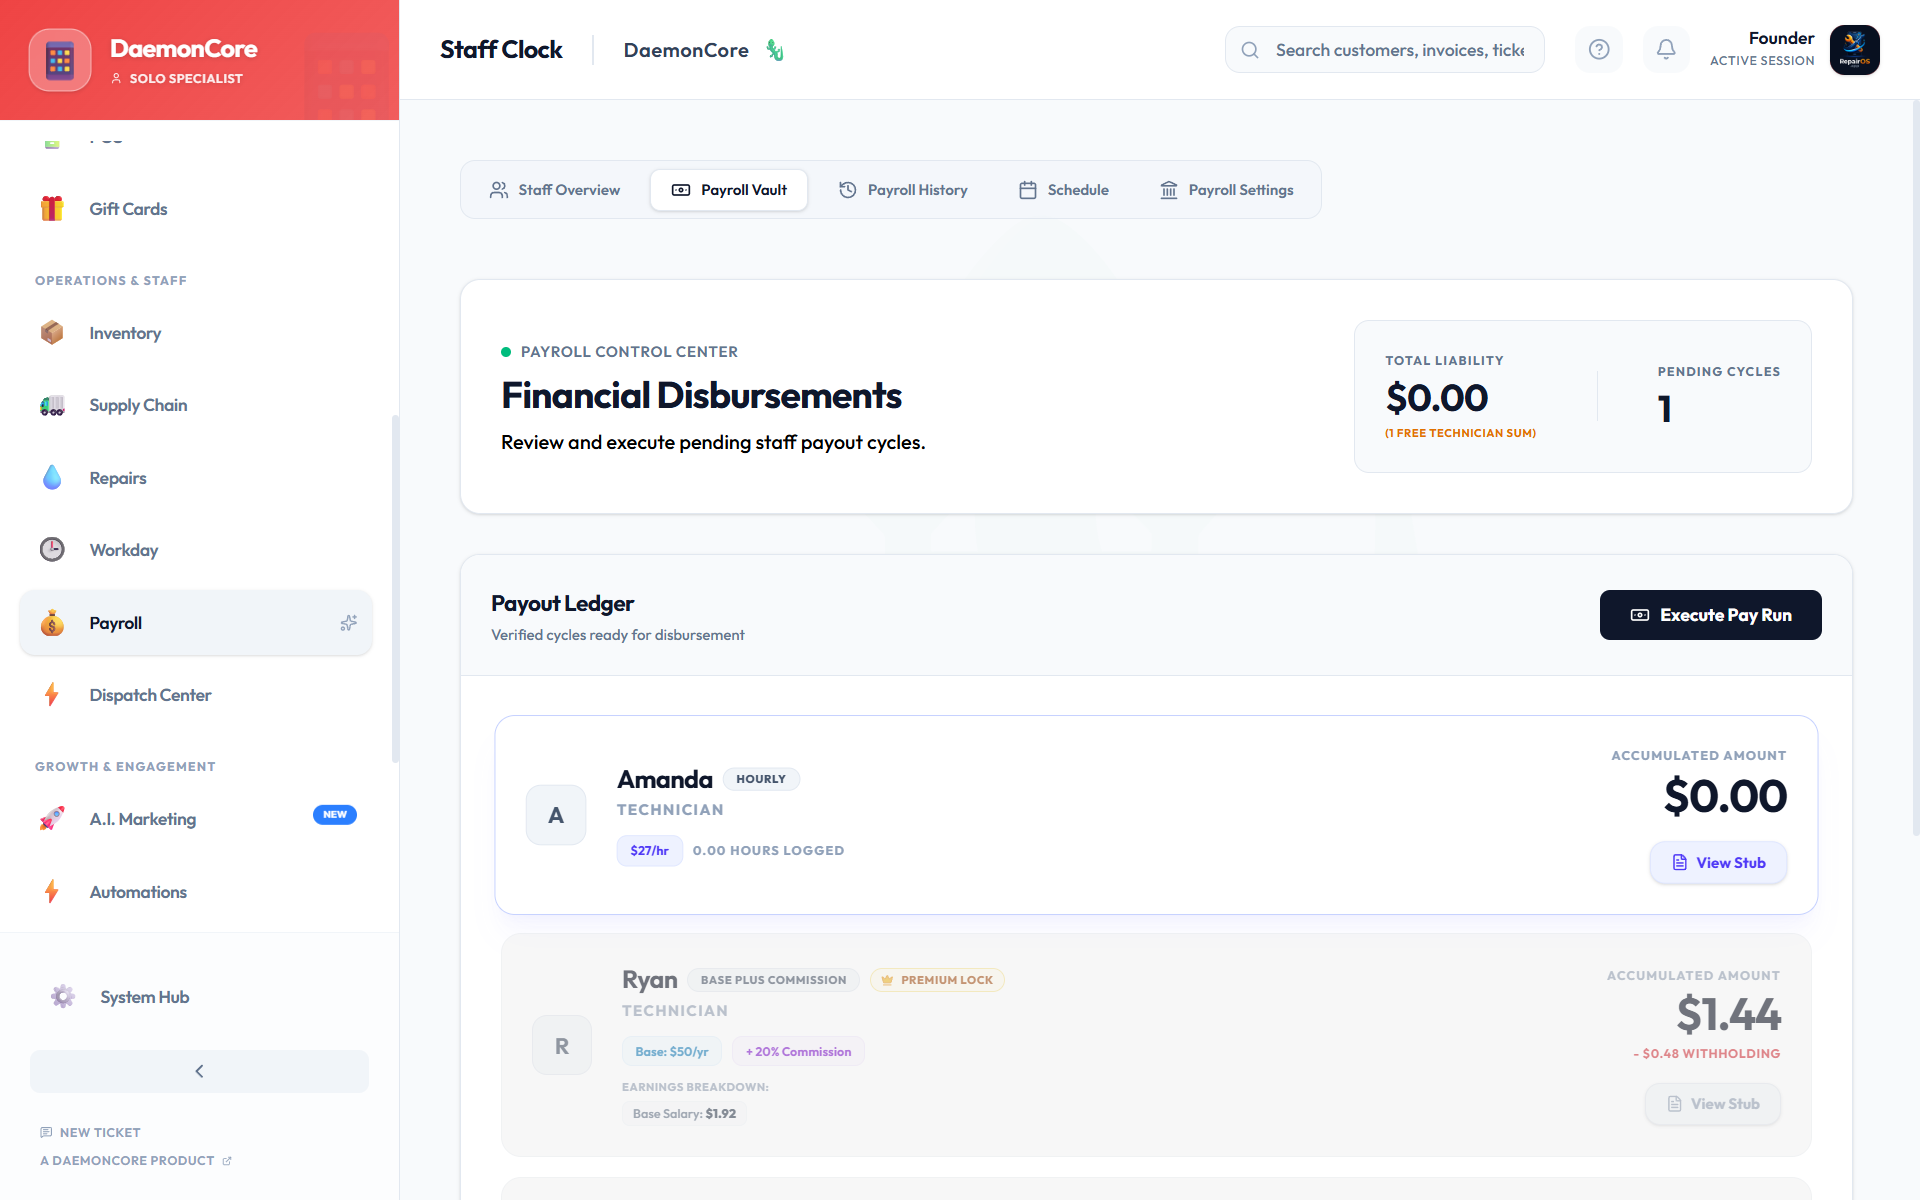1920x1200 pixels.
Task: Click Ryan's Base Plus Commission badge
Action: pos(773,980)
